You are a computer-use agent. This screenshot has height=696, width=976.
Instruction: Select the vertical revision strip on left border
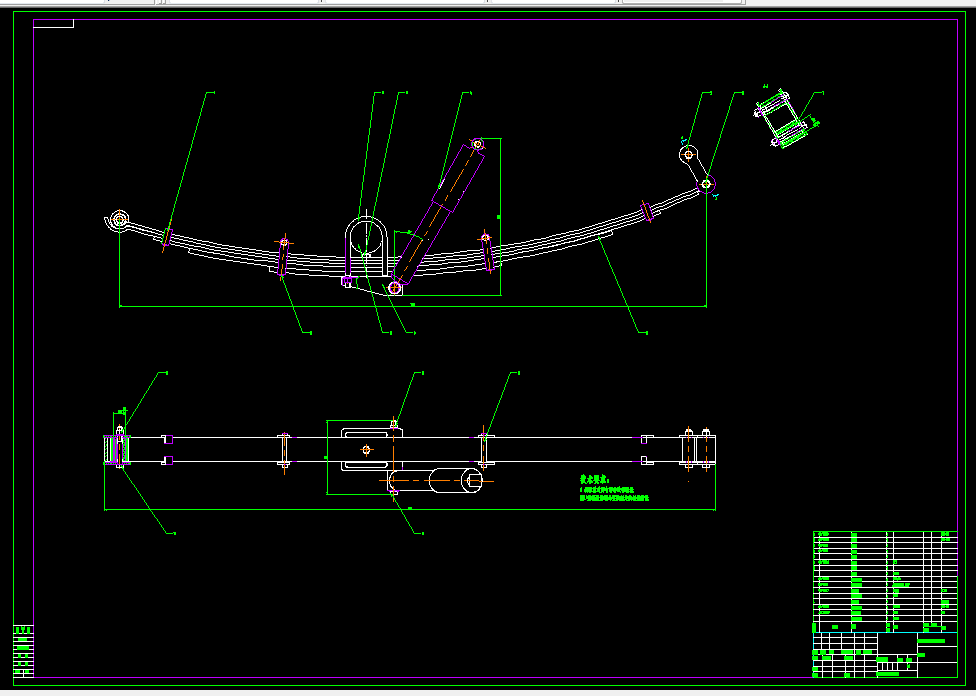coord(24,651)
